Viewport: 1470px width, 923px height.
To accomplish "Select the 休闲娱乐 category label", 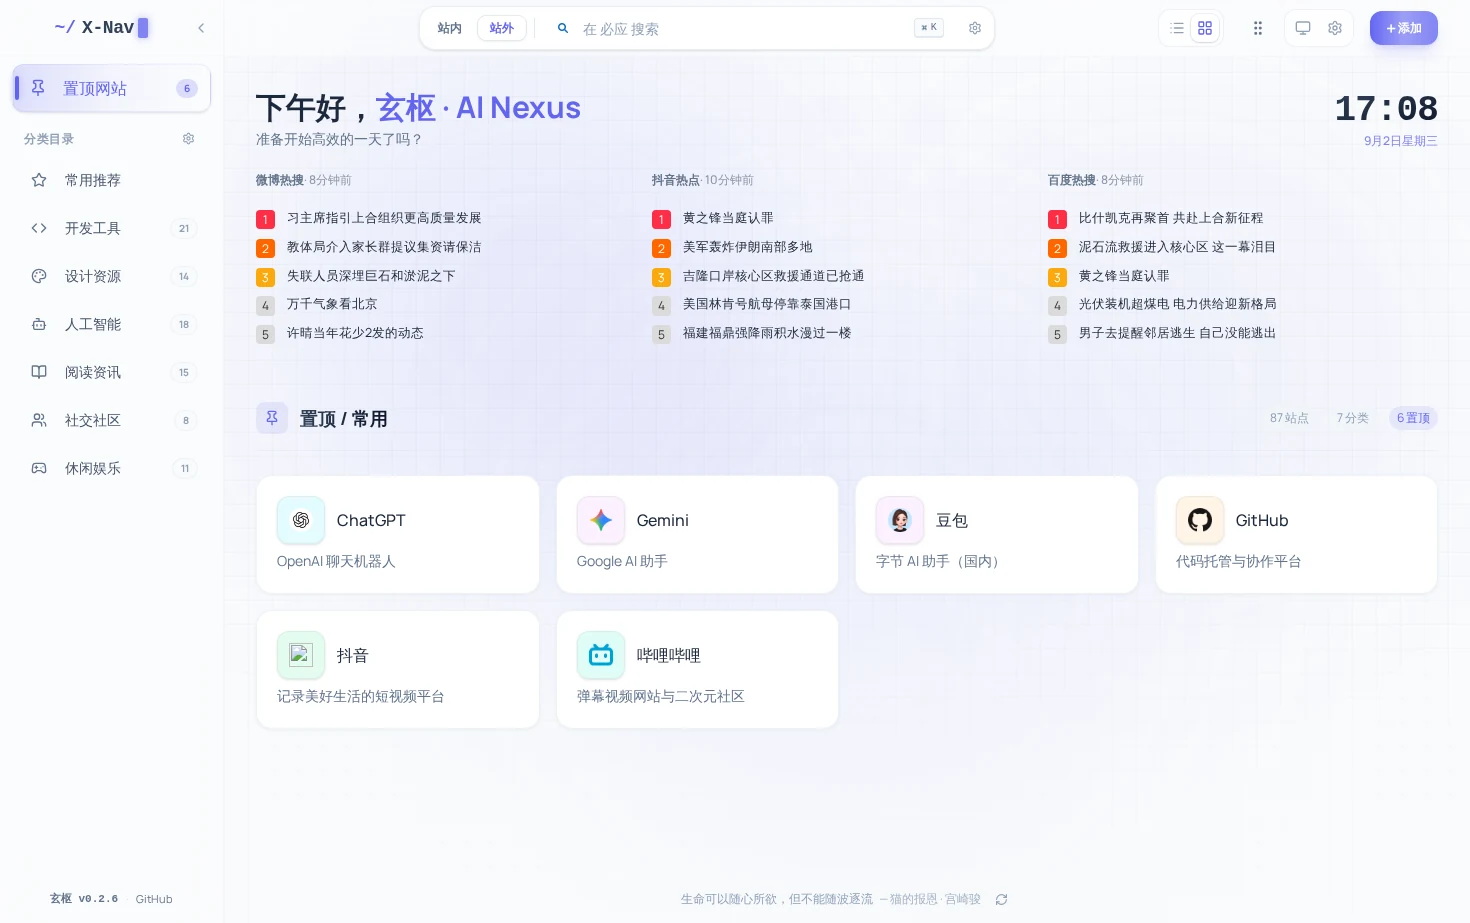I will point(93,468).
